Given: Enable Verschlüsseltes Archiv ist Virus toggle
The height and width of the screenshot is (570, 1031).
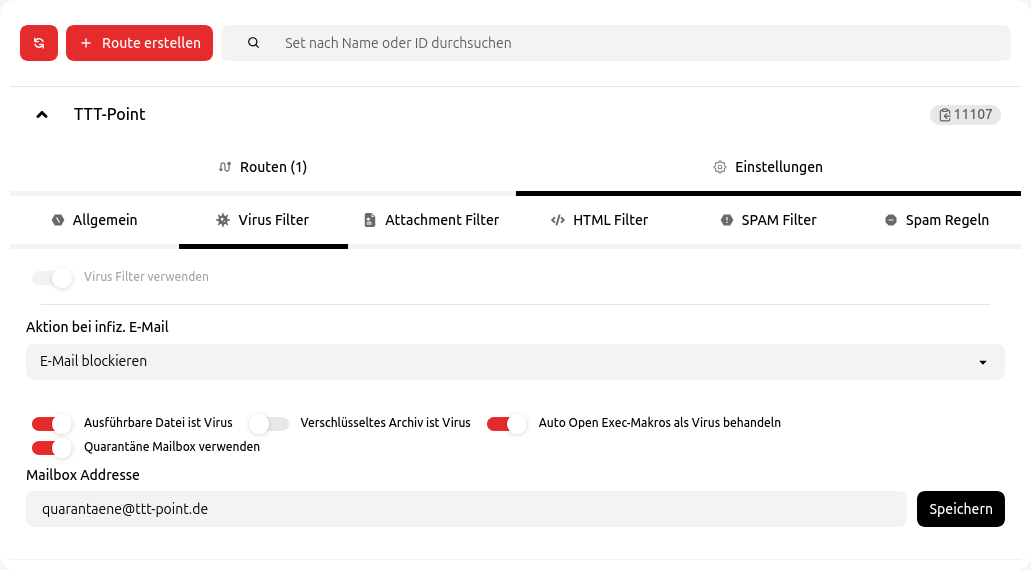Looking at the screenshot, I should (268, 423).
